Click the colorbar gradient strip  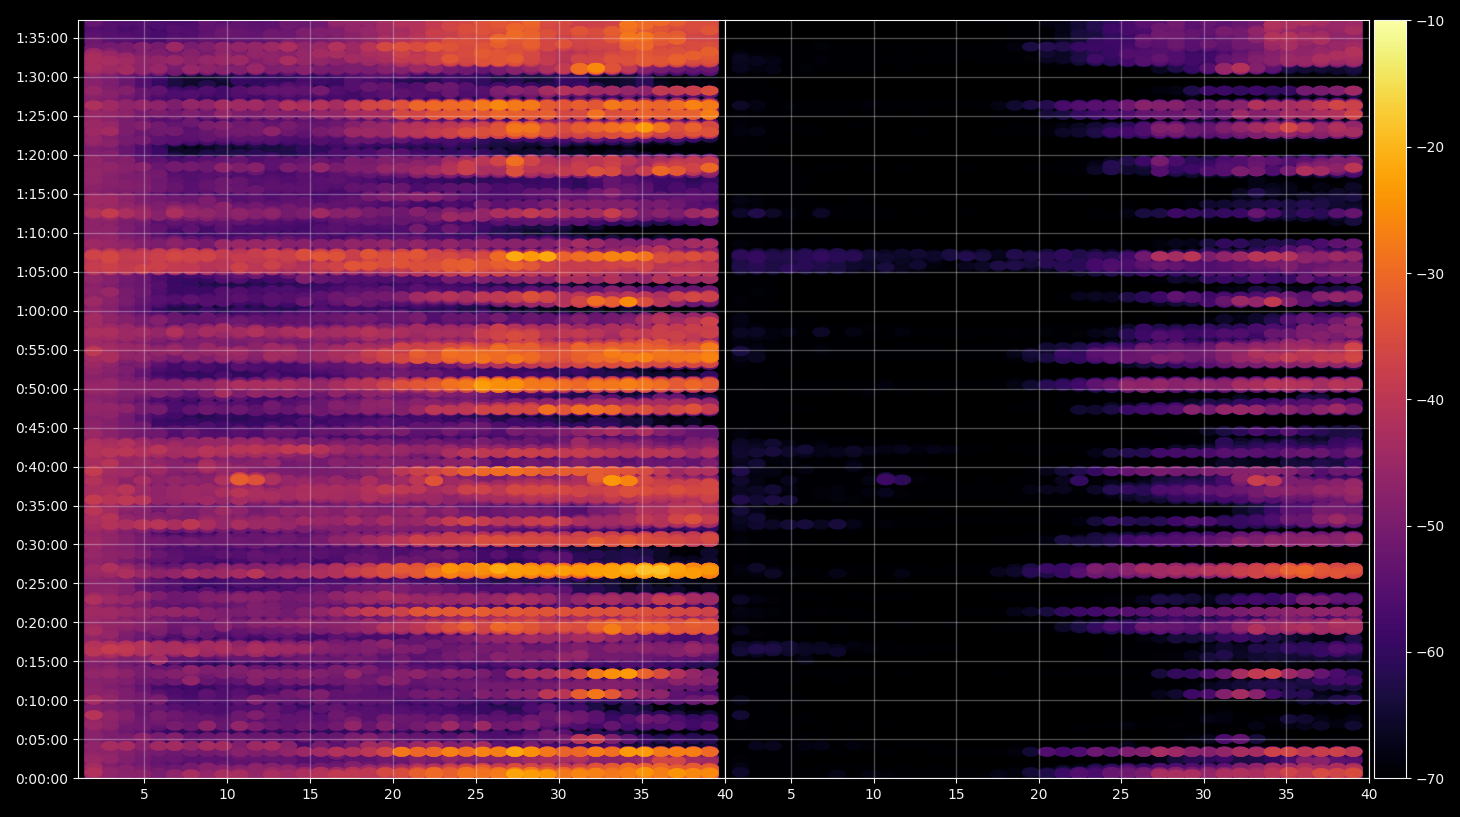[1390, 400]
